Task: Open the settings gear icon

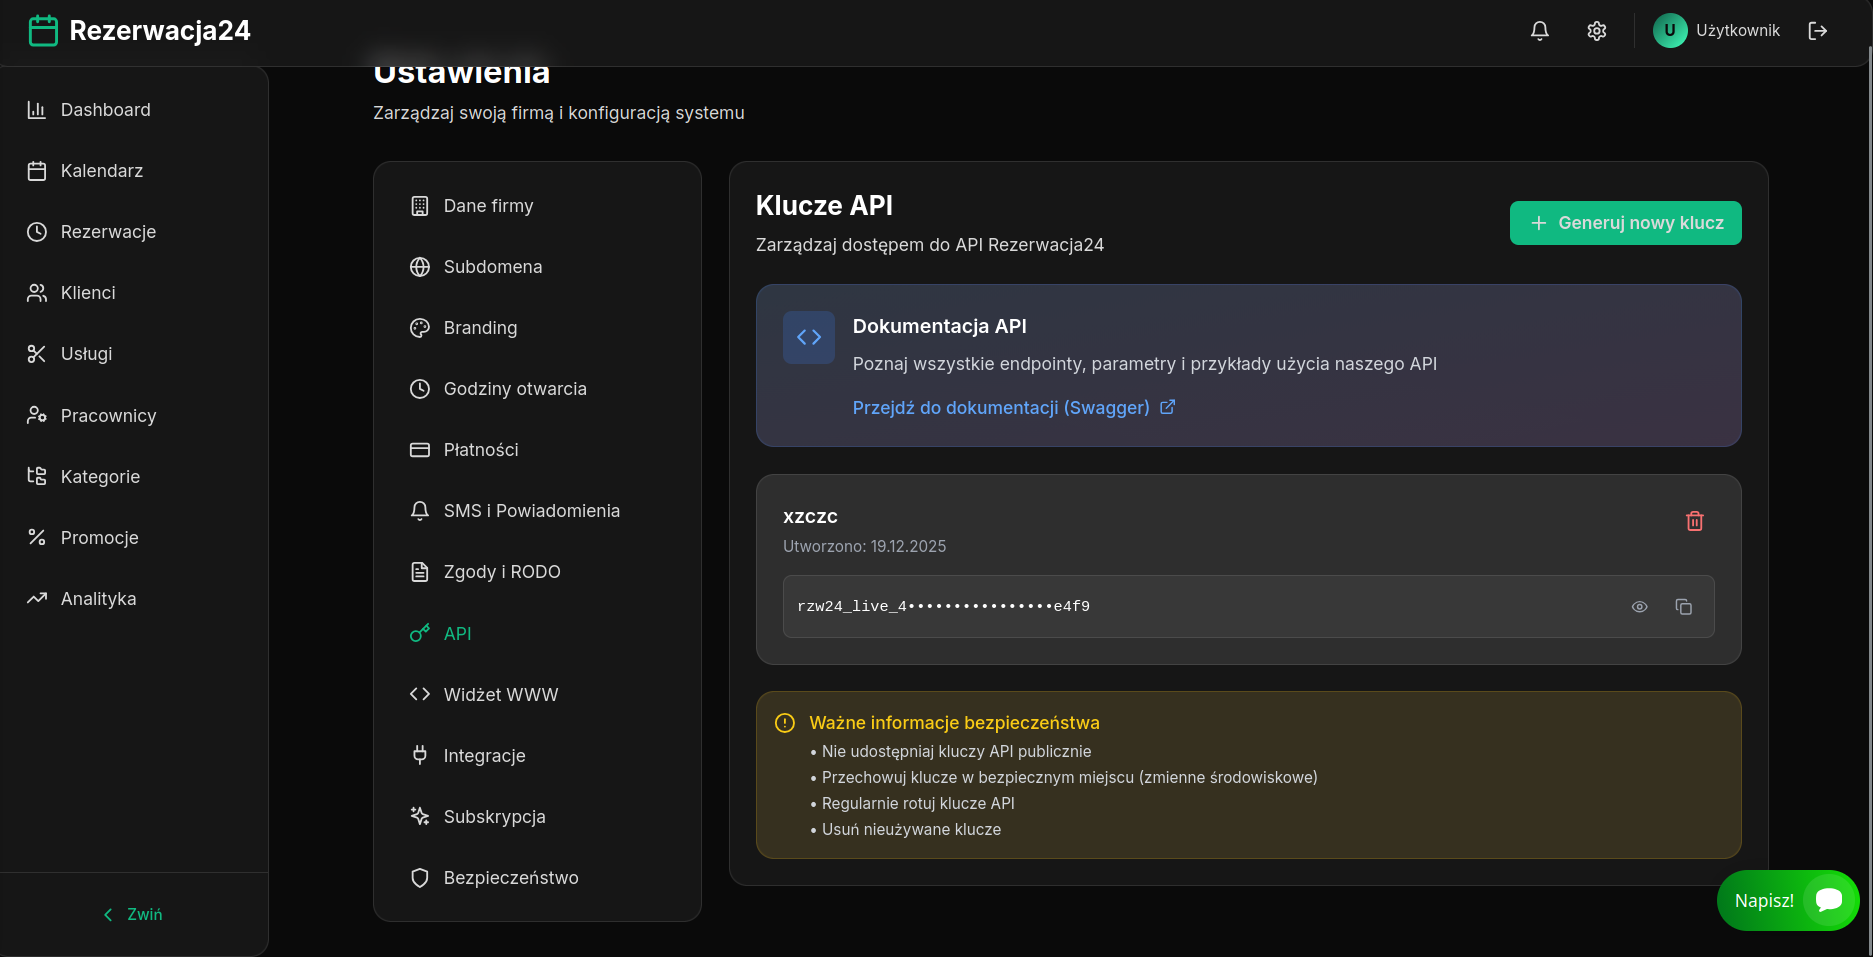Action: pyautogui.click(x=1597, y=31)
